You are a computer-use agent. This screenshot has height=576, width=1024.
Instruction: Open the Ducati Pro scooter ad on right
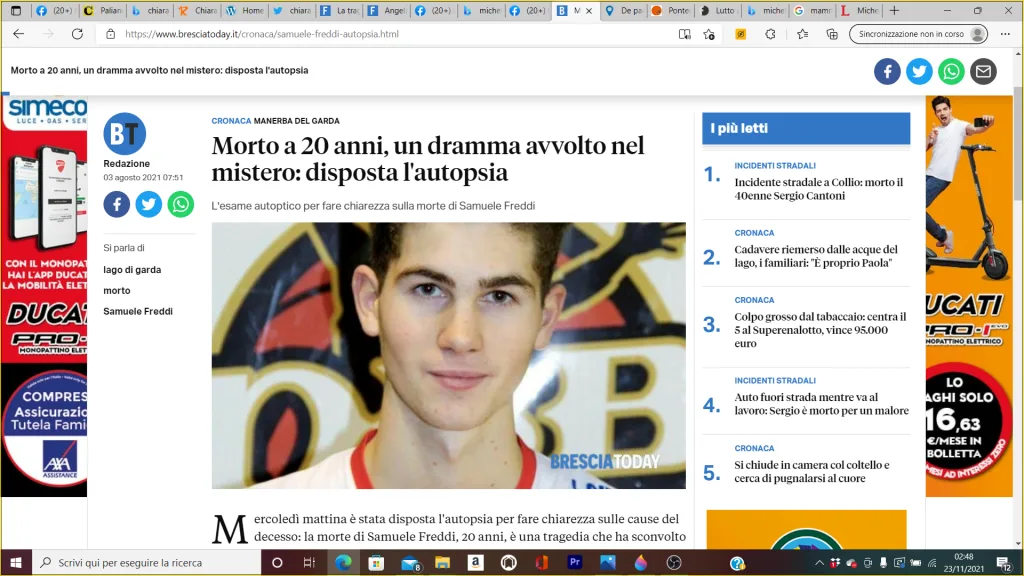(x=969, y=296)
